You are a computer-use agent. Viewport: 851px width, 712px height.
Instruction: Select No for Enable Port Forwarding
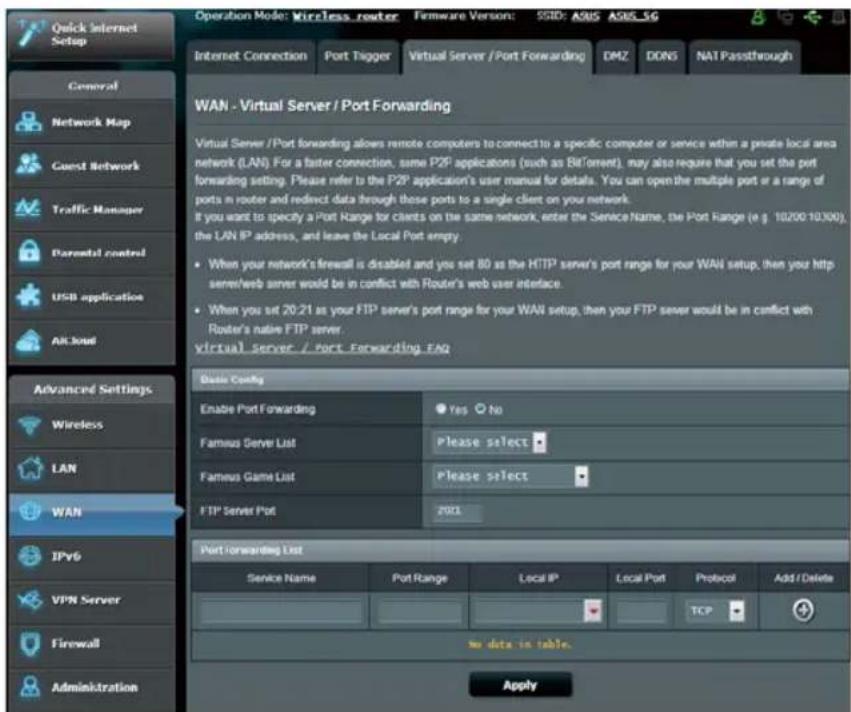[x=480, y=409]
